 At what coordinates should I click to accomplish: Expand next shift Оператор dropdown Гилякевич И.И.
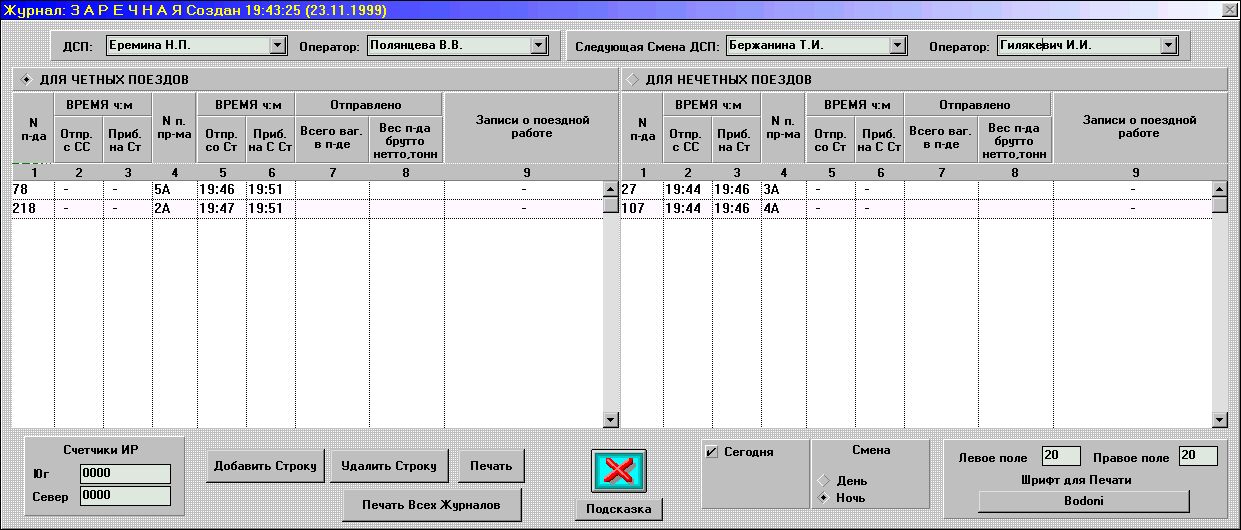tap(1168, 46)
